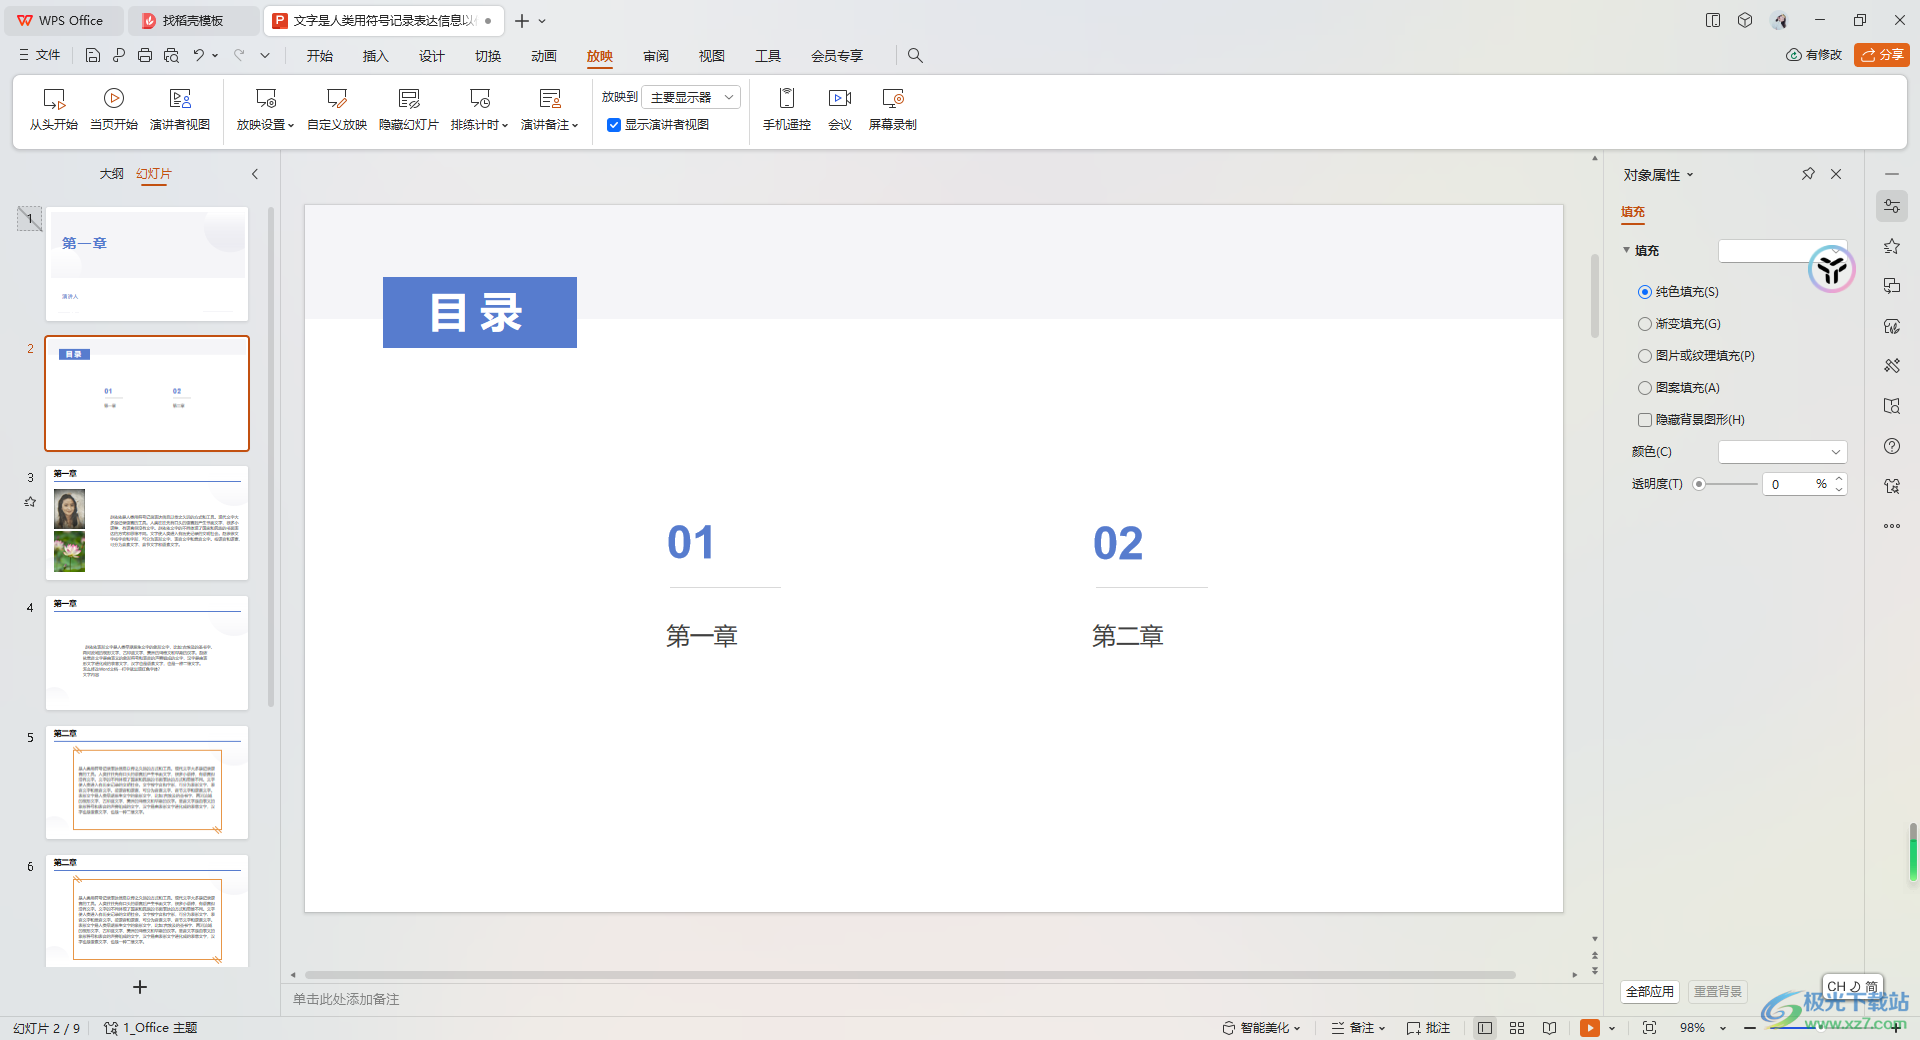Image resolution: width=1920 pixels, height=1040 pixels.
Task: Open the 设计 ribbon tab
Action: pyautogui.click(x=432, y=56)
